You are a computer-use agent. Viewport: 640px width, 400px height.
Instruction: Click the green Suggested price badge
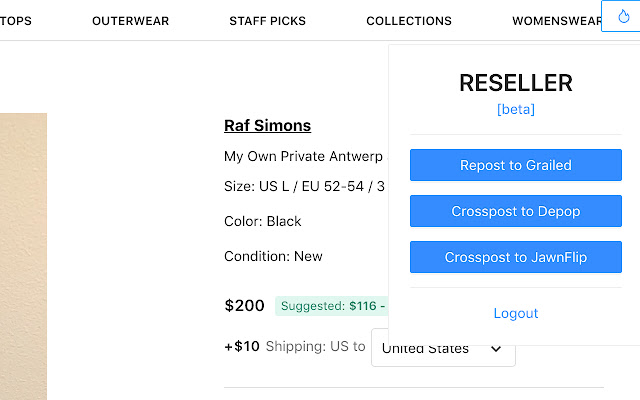pos(331,306)
